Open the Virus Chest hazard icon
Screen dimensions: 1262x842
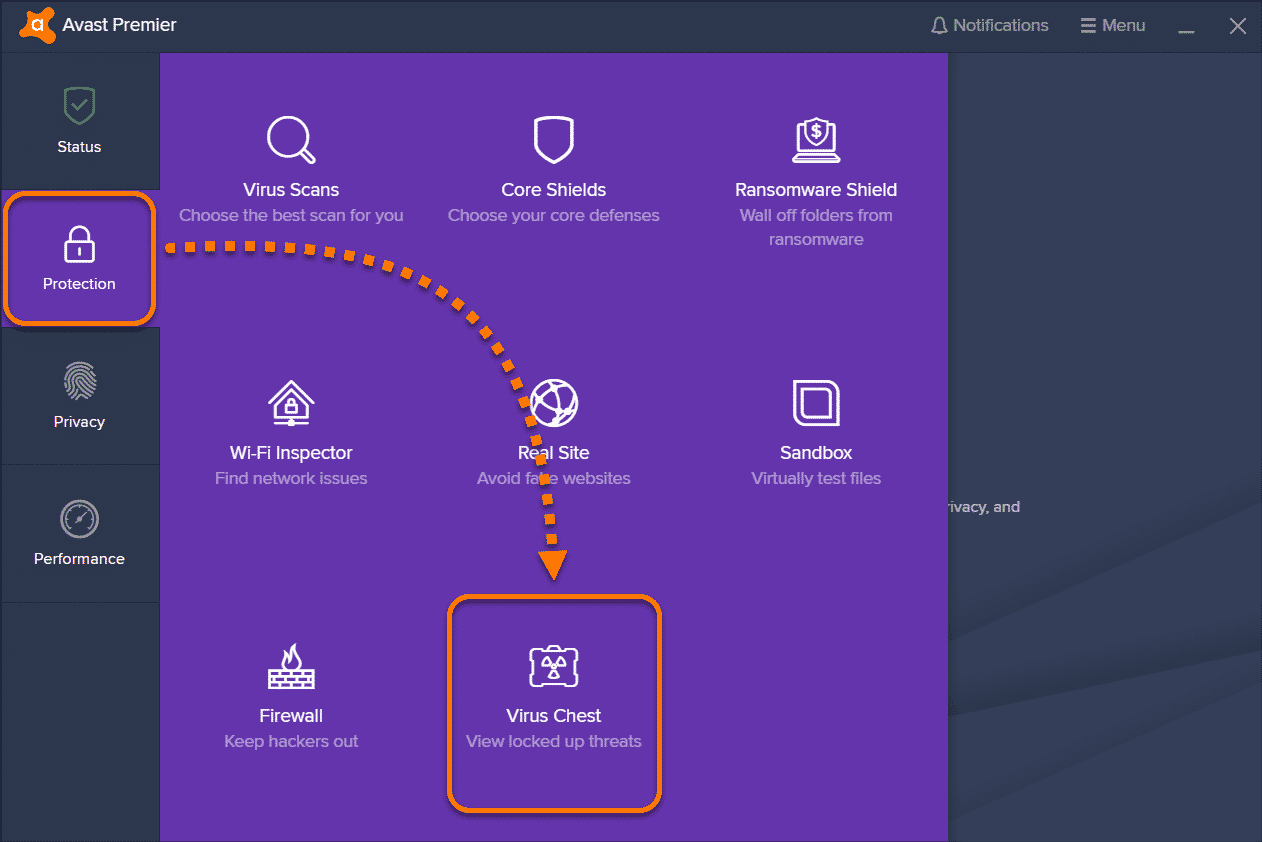tap(553, 665)
